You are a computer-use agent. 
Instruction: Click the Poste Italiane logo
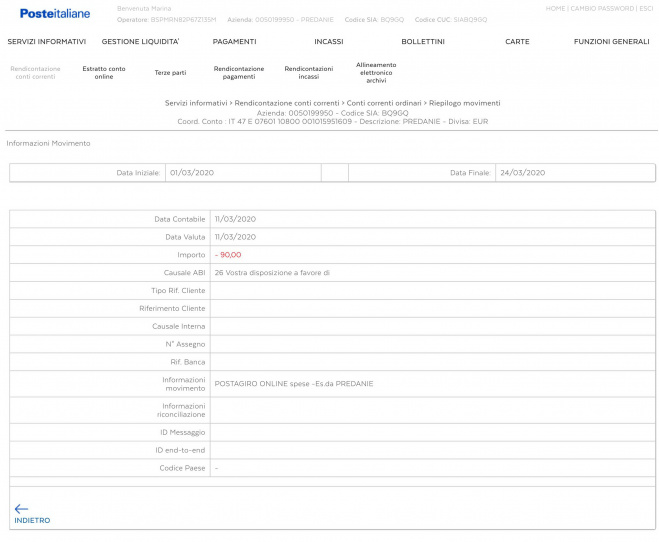click(54, 13)
